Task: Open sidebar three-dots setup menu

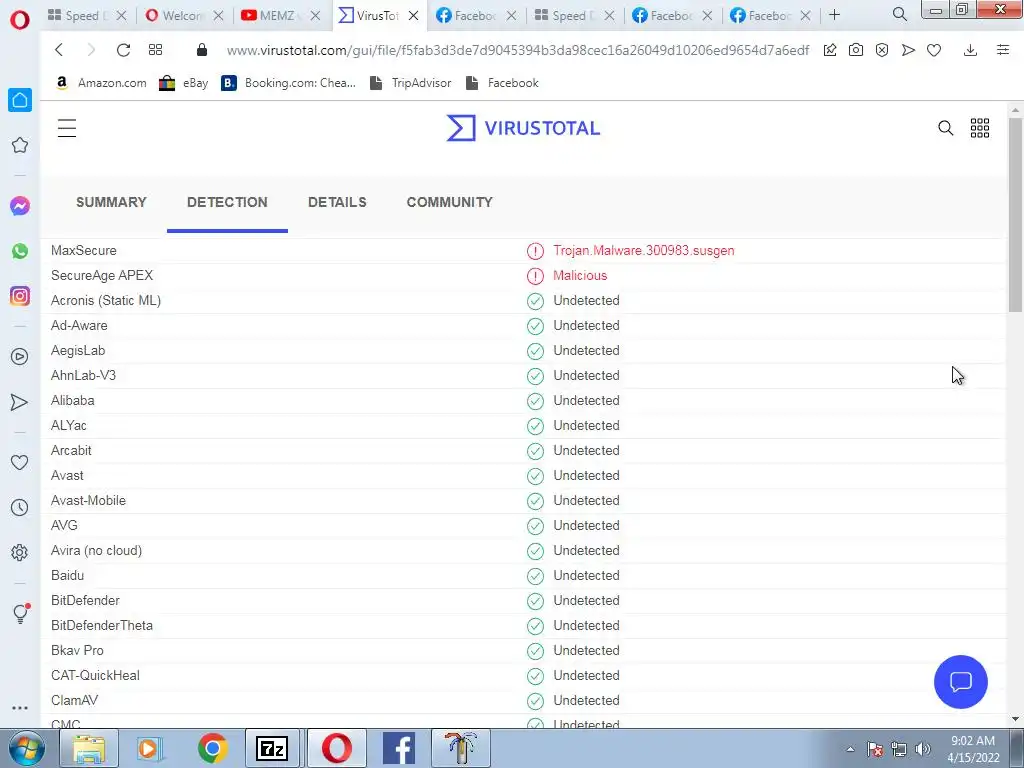Action: 20,708
